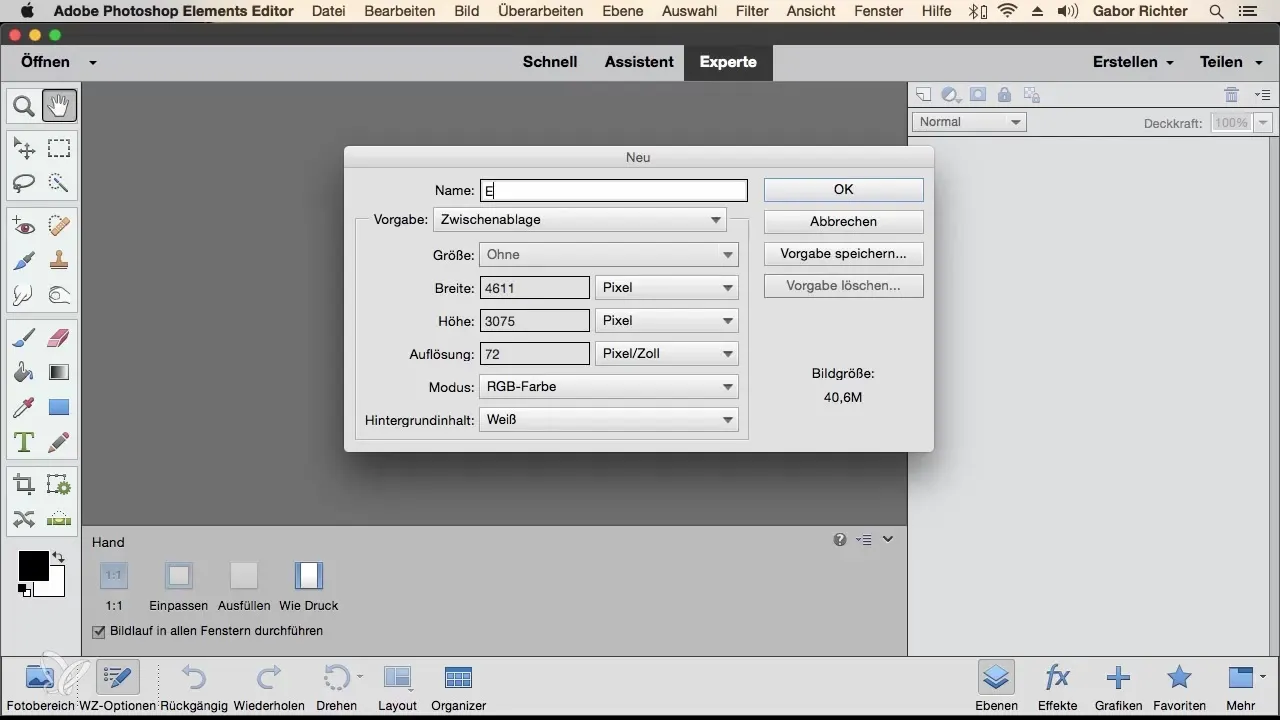Screen dimensions: 1280x720
Task: Open the Pixel/Zoll resolution unit dropdown
Action: click(666, 353)
